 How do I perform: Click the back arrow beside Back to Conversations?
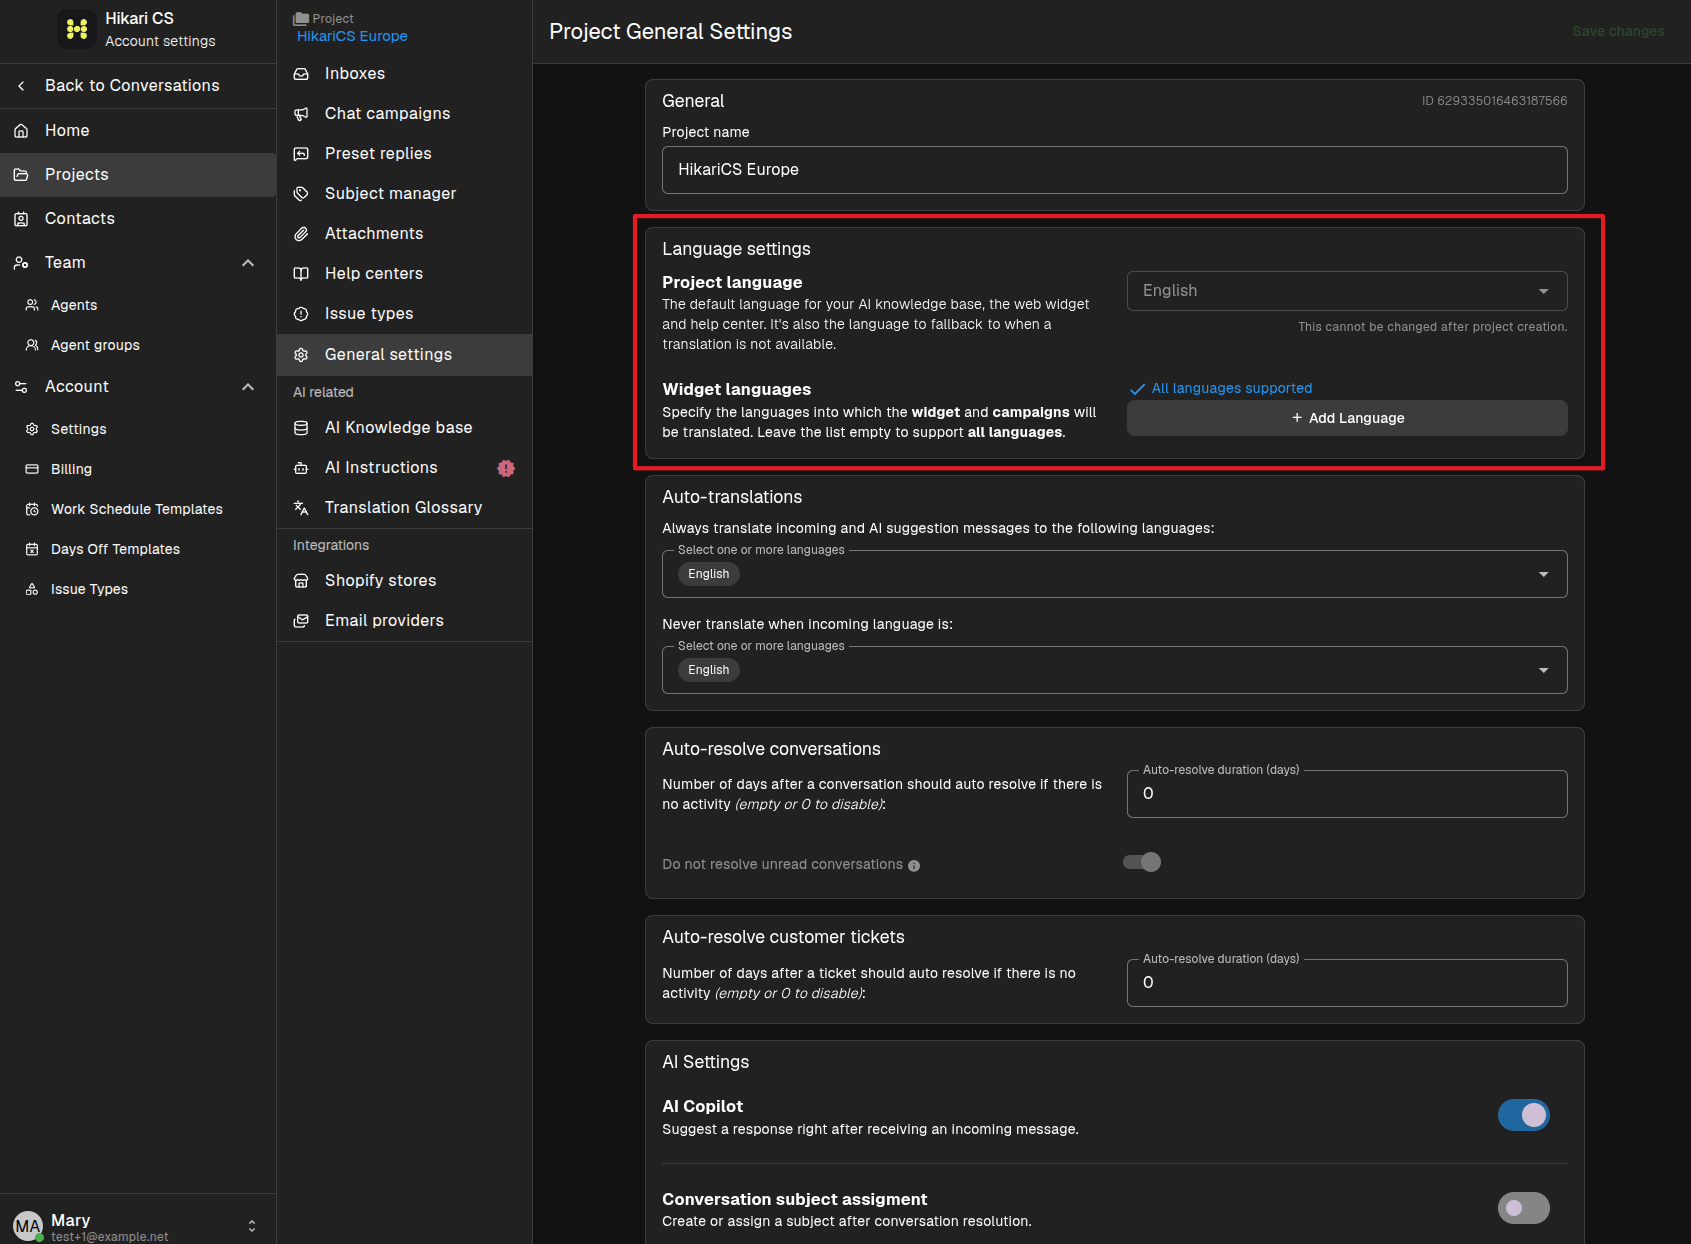[21, 86]
